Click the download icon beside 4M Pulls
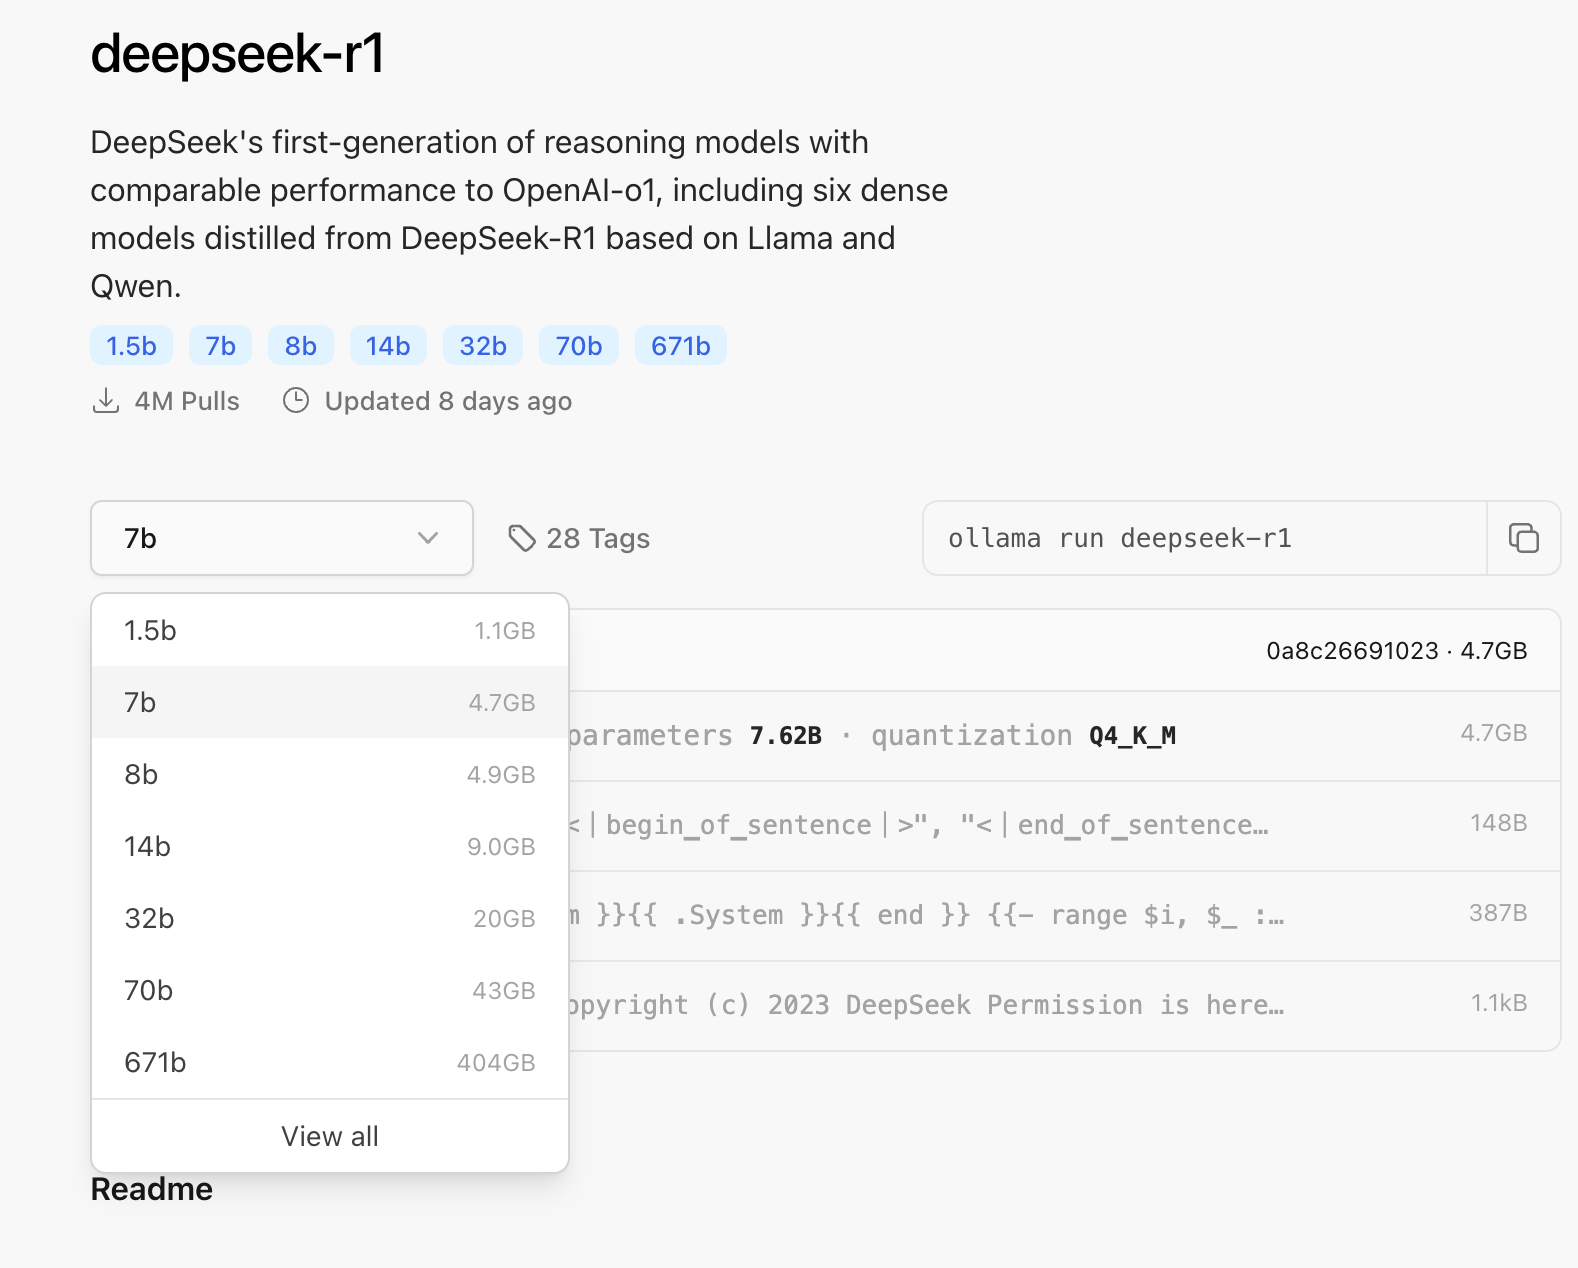 [105, 401]
